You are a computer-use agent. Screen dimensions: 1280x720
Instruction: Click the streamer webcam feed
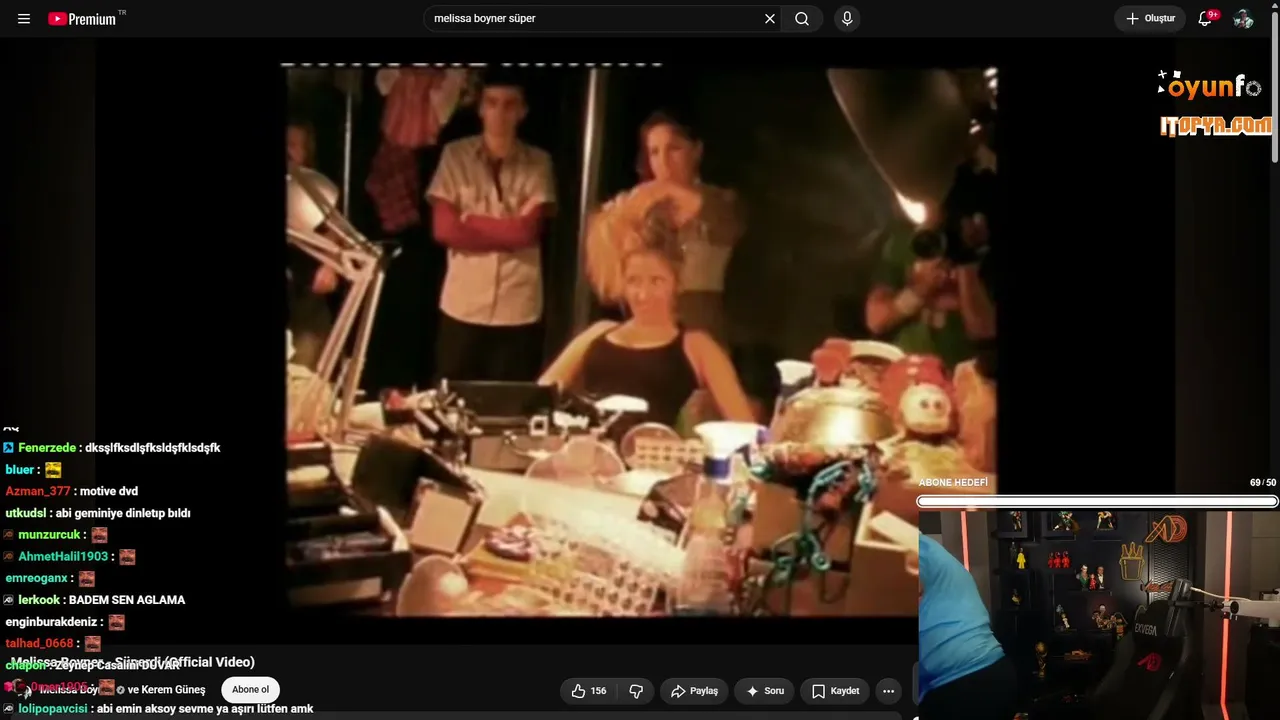point(1099,615)
